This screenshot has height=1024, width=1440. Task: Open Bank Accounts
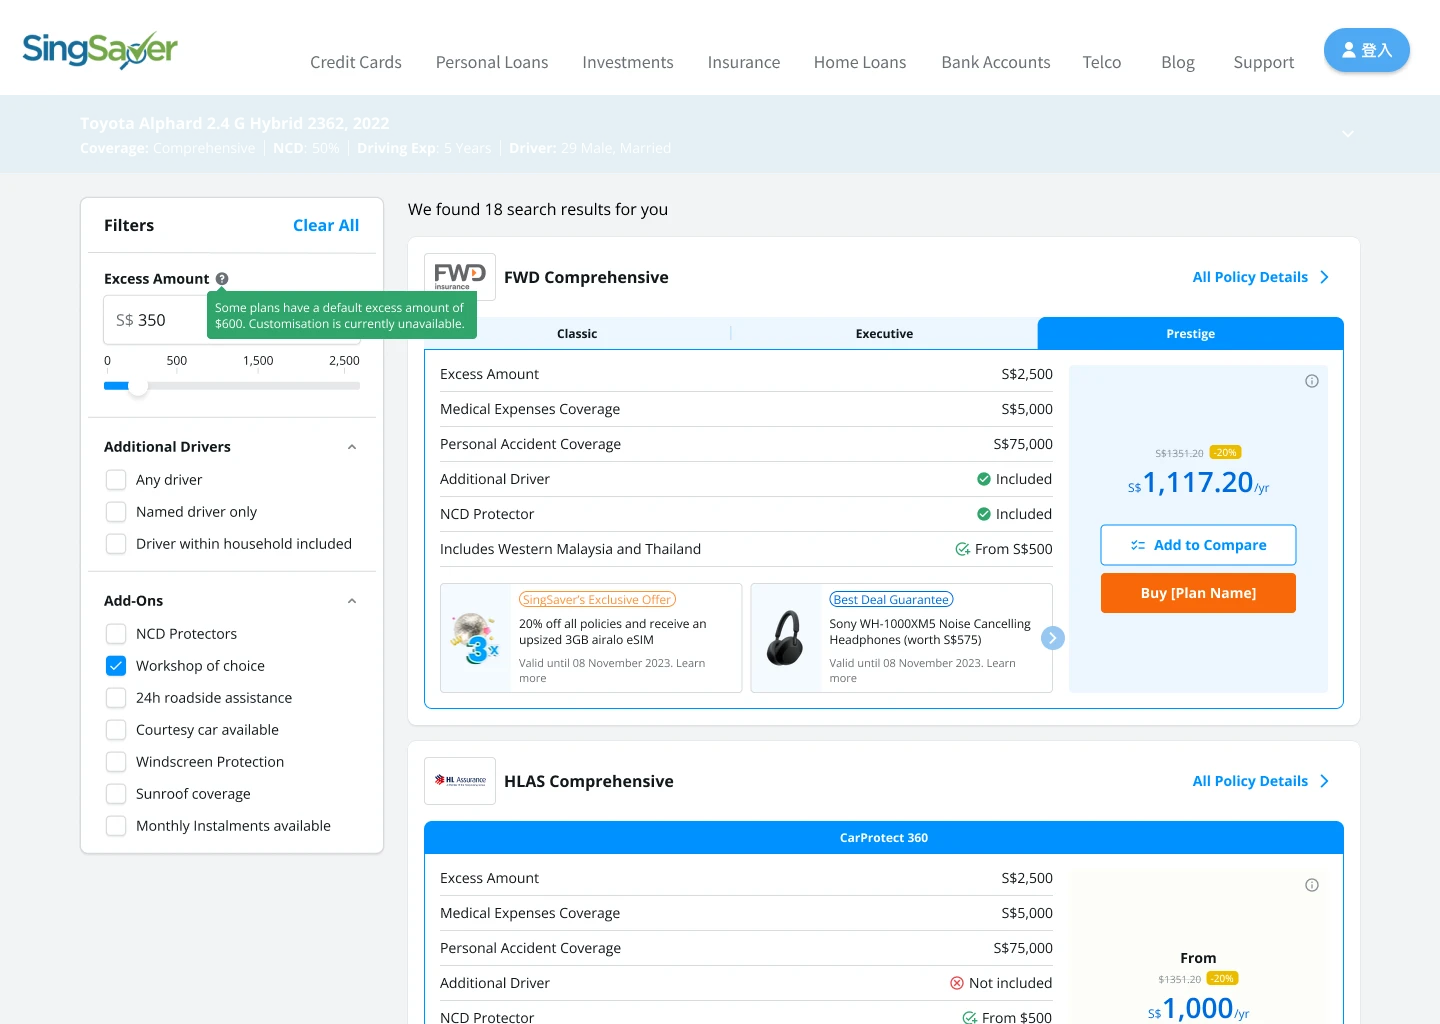pyautogui.click(x=996, y=62)
